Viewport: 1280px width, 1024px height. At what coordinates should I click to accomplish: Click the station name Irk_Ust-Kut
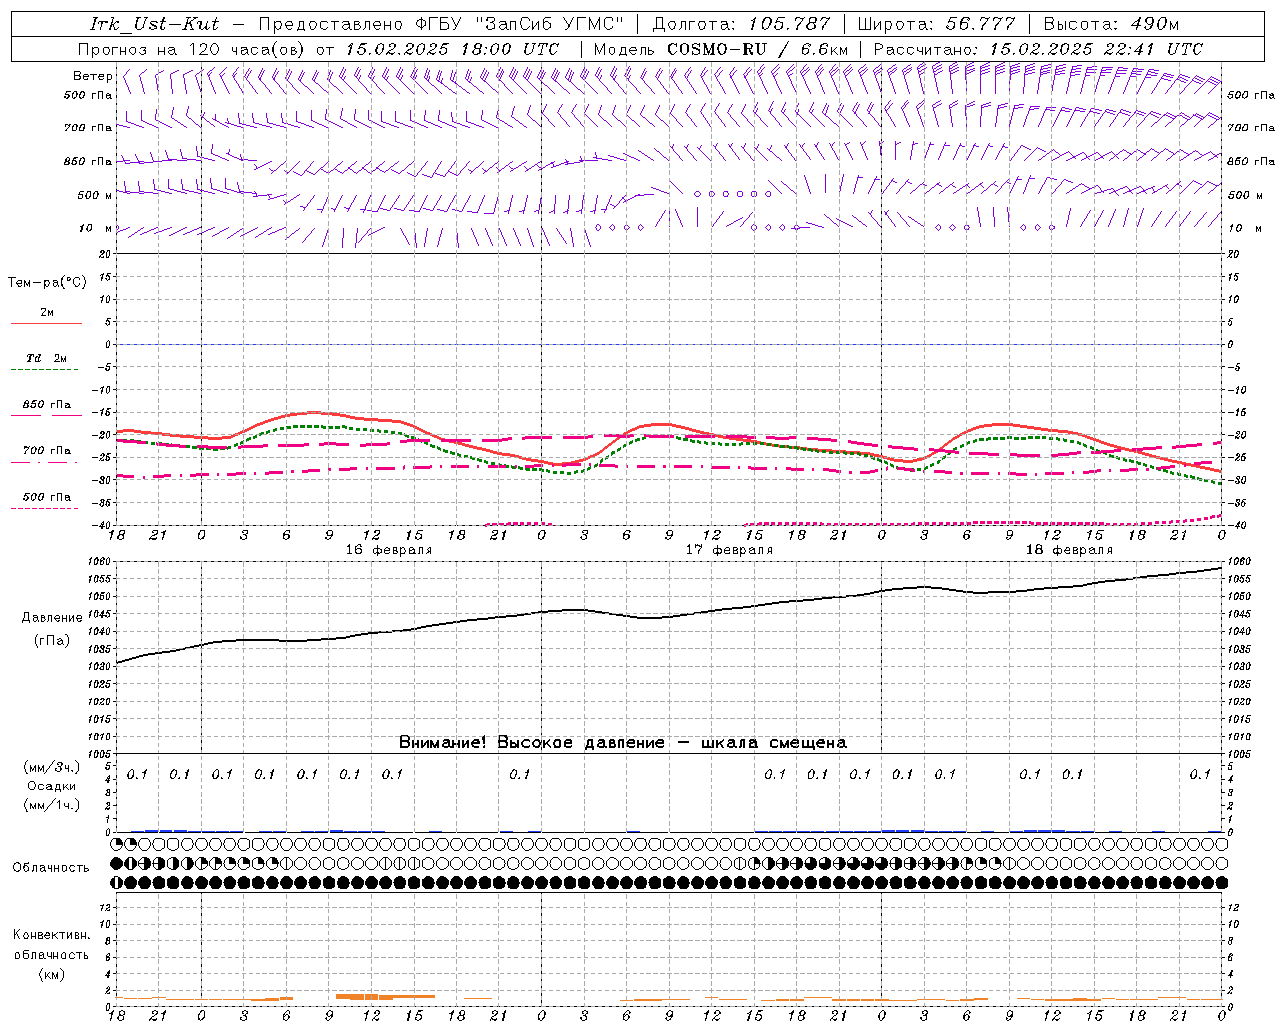pos(154,24)
